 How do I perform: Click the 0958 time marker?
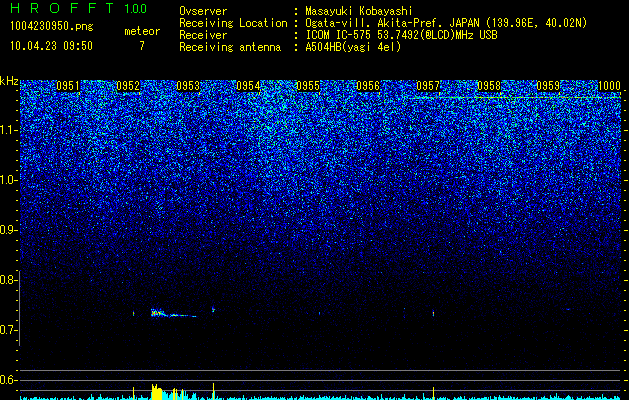tap(489, 86)
